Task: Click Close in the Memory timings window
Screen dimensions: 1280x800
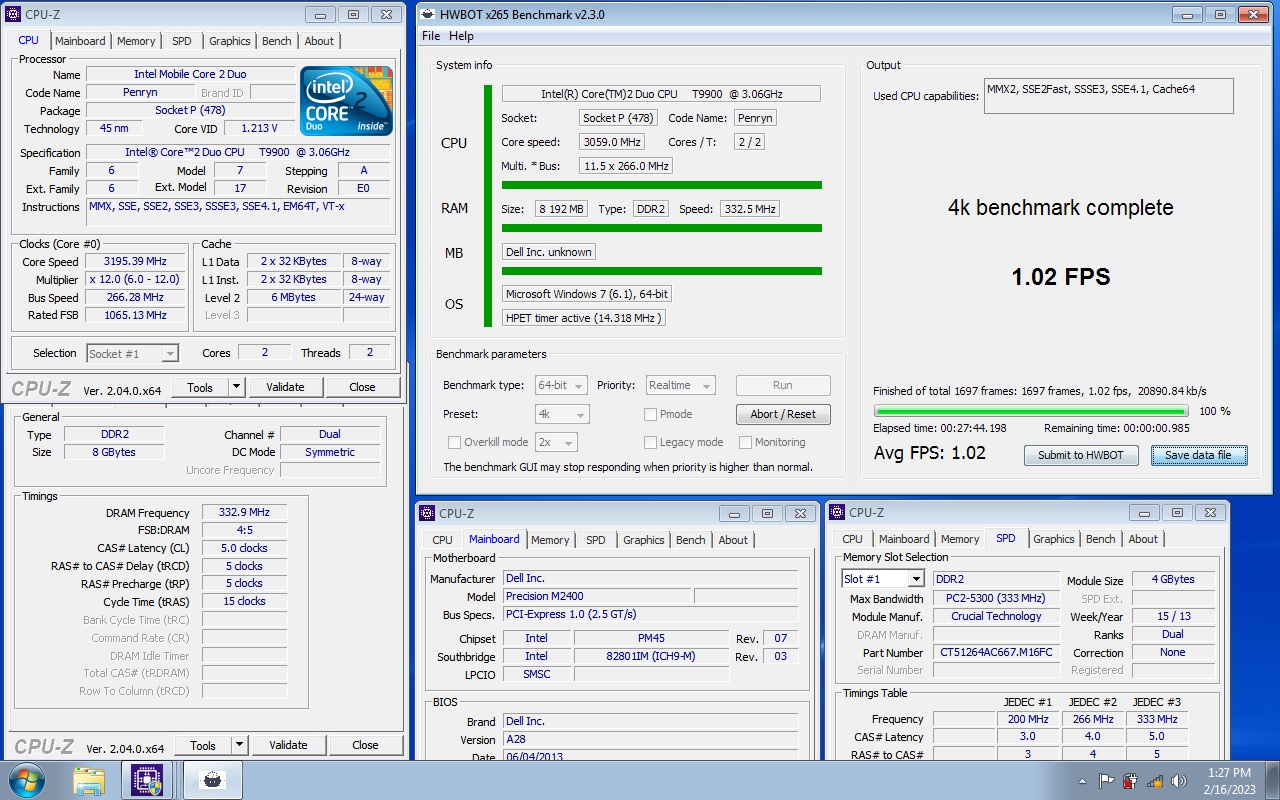Action: [x=365, y=745]
